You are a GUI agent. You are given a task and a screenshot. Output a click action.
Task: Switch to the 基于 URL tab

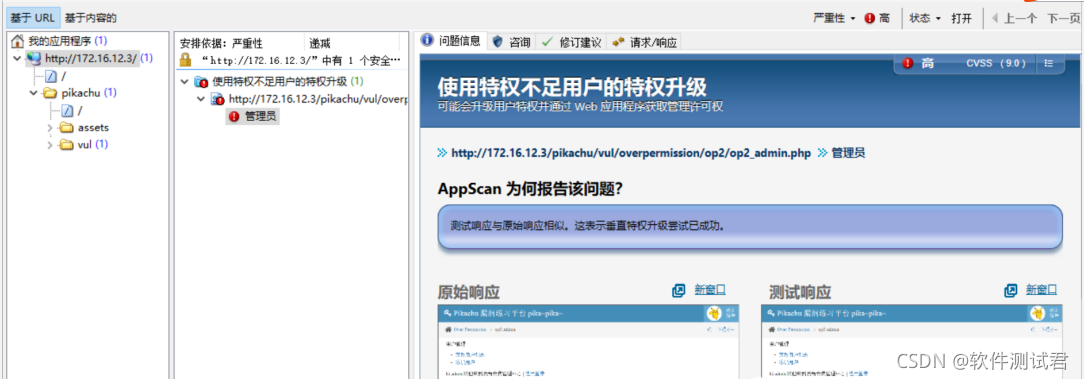click(x=32, y=18)
